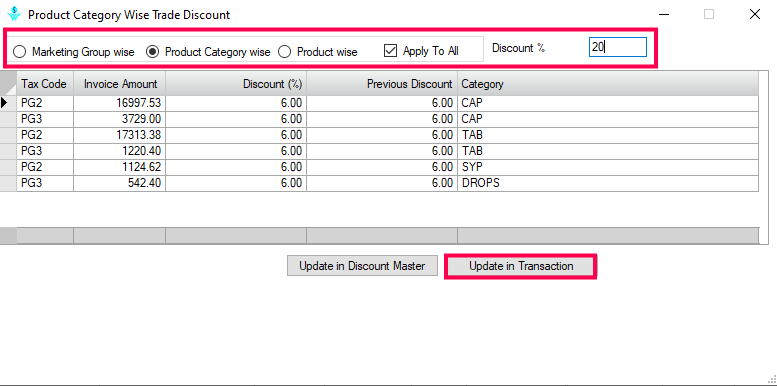Click Discount (%) cell in 16997.53 row
The height and width of the screenshot is (386, 777).
(x=236, y=103)
